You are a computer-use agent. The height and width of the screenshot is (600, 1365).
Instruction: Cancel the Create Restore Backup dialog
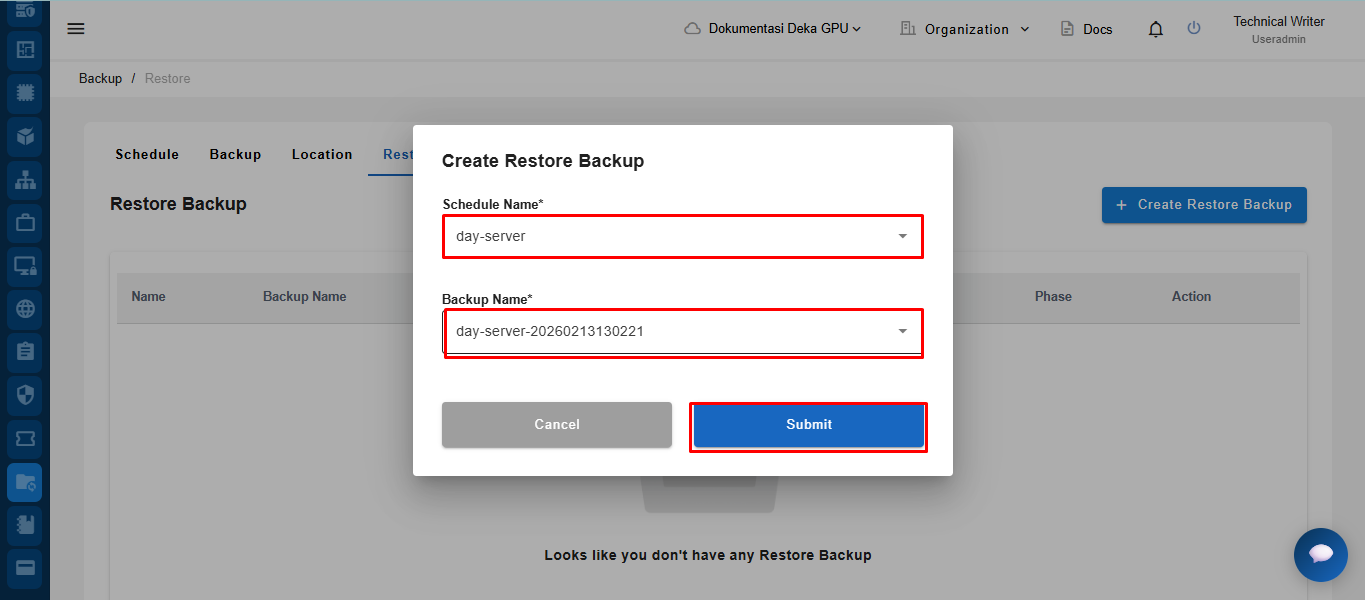point(556,425)
